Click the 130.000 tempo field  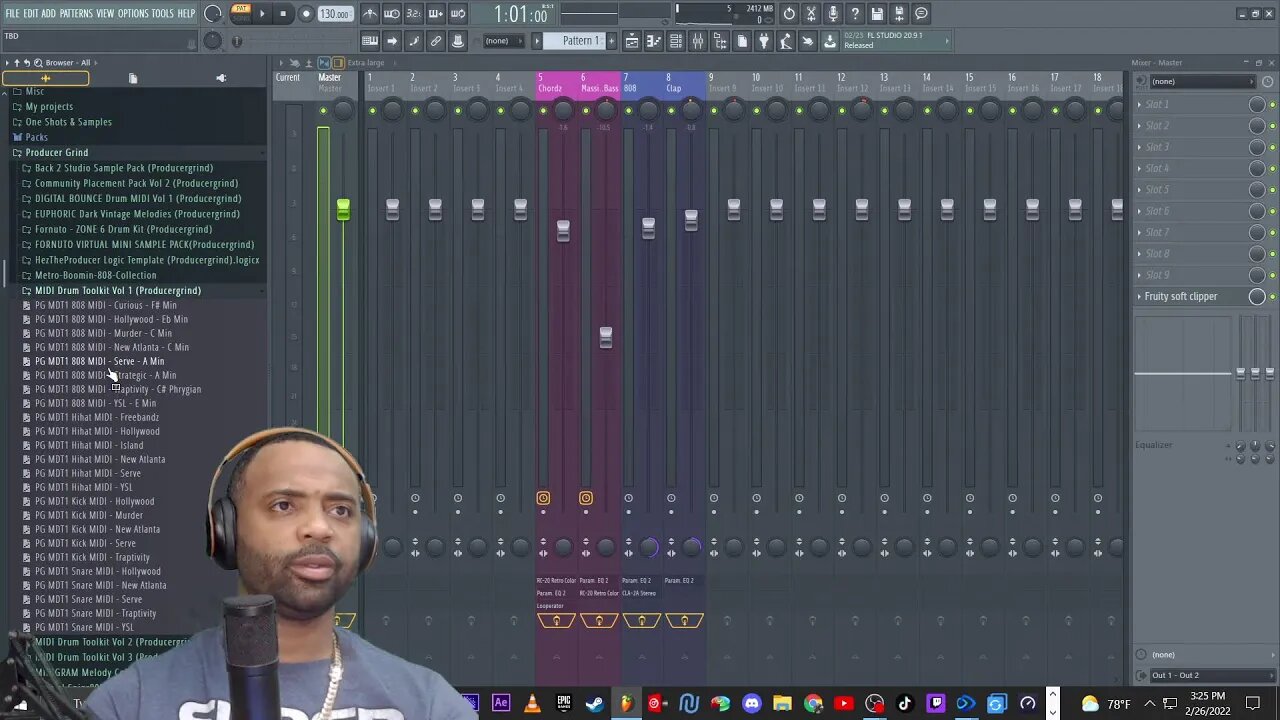[334, 14]
